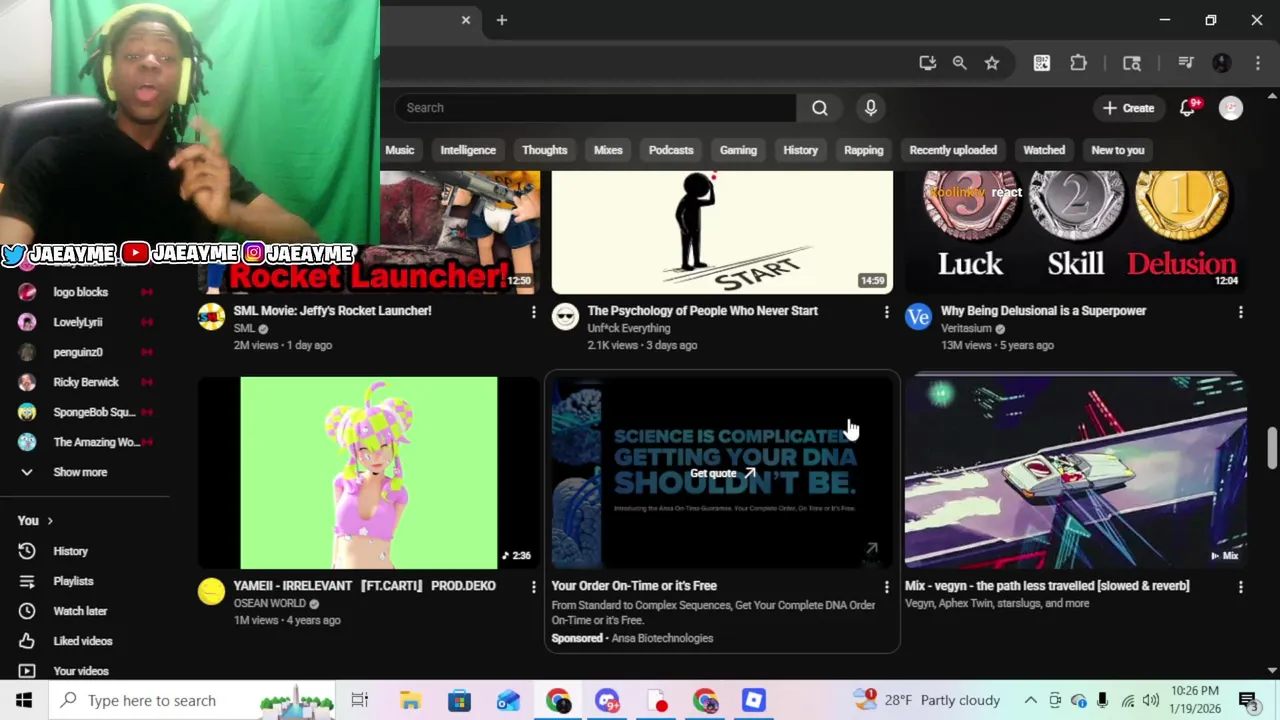Open Microsoft Store from the taskbar

click(x=459, y=700)
